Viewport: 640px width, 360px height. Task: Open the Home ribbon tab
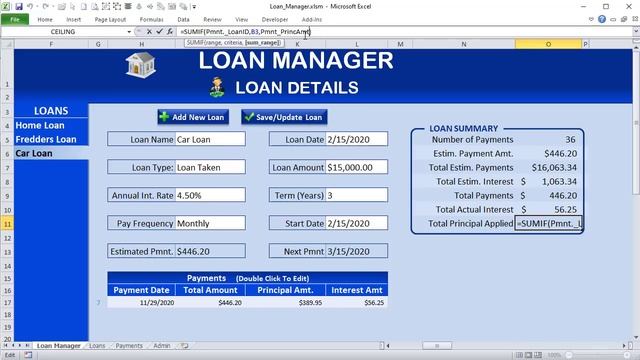[x=45, y=19]
